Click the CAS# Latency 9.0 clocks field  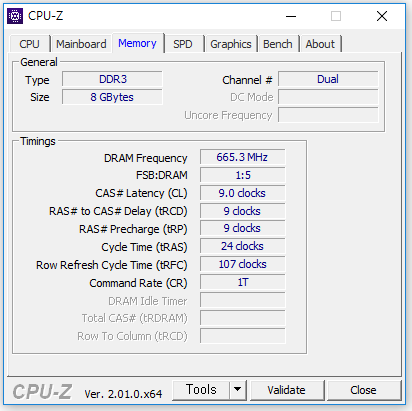tap(242, 193)
